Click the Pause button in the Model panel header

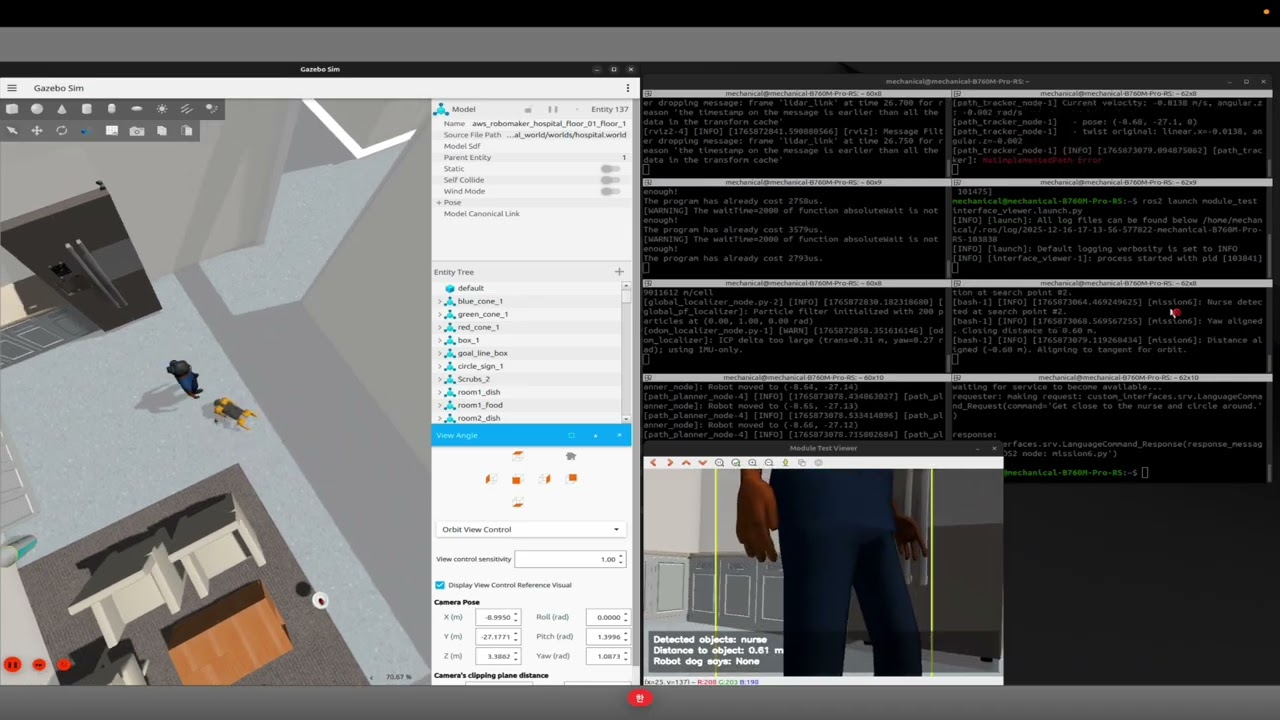point(551,109)
